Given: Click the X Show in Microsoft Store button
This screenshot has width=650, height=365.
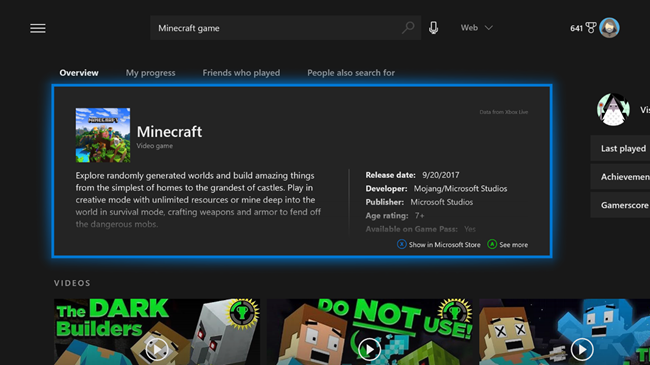Looking at the screenshot, I should coord(439,244).
